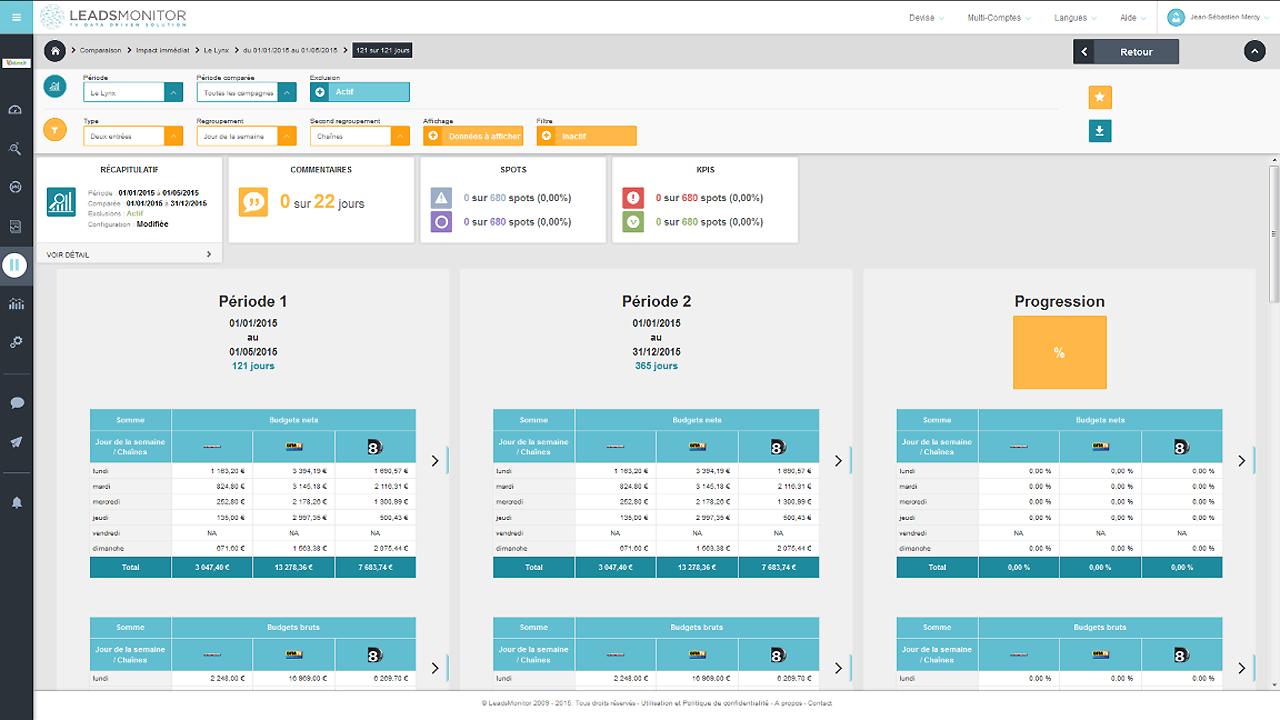Open the Multi-Comptes menu
1280x720 pixels.
point(998,18)
